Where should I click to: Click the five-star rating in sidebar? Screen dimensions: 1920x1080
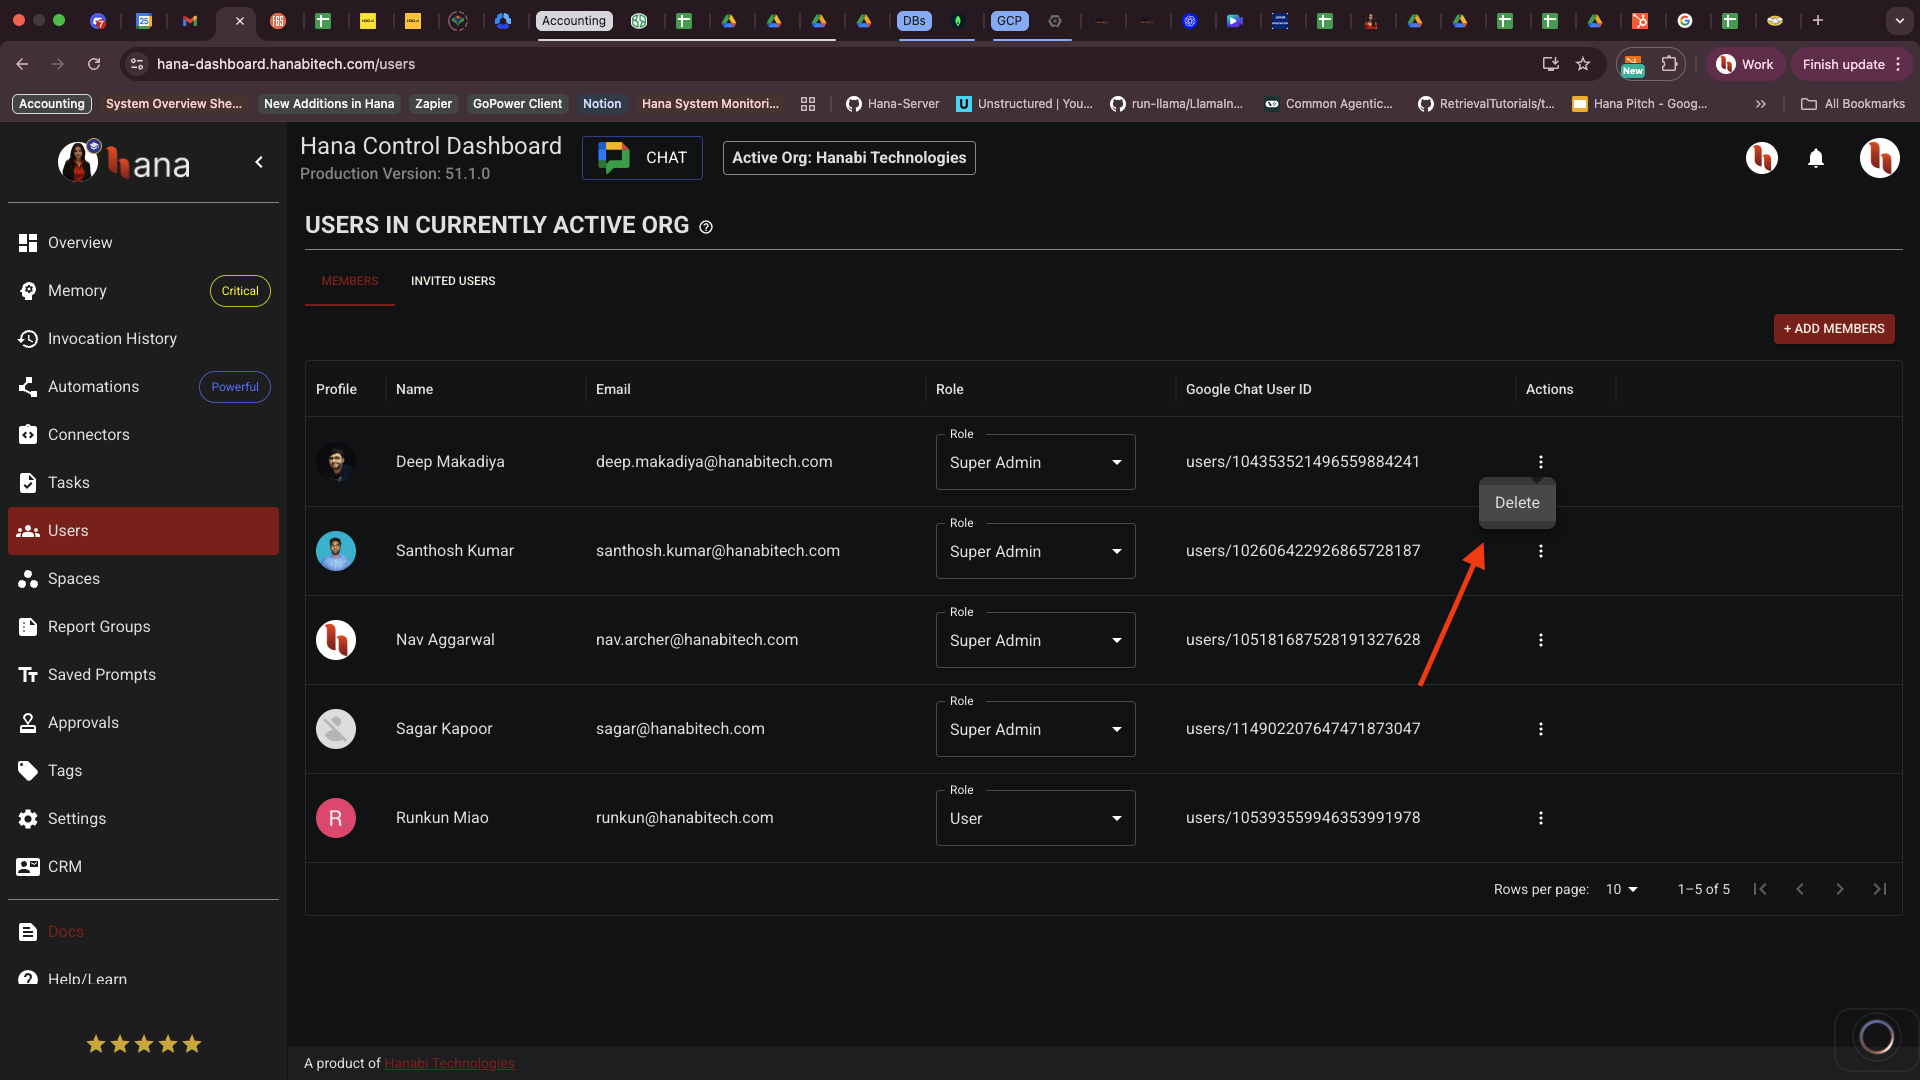point(144,1044)
